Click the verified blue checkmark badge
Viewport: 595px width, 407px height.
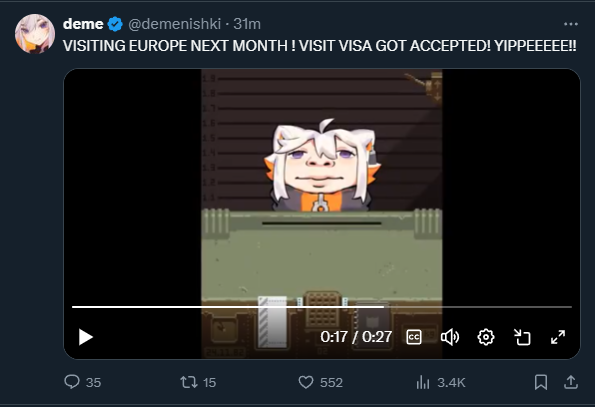click(115, 24)
